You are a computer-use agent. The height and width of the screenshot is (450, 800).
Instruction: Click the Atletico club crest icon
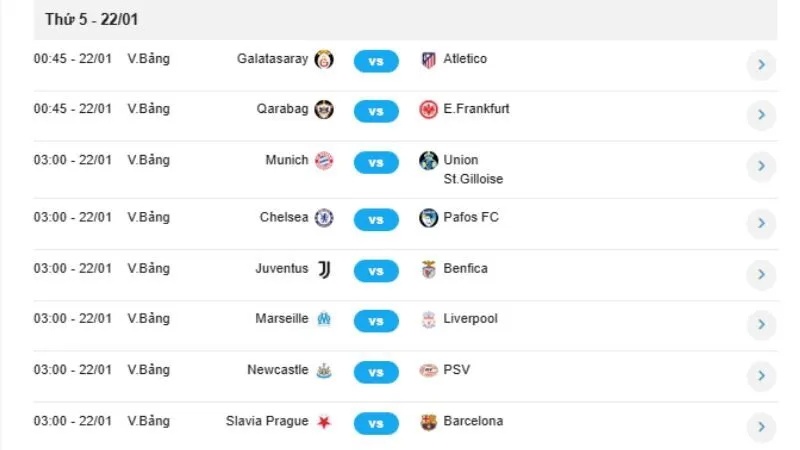pyautogui.click(x=429, y=60)
